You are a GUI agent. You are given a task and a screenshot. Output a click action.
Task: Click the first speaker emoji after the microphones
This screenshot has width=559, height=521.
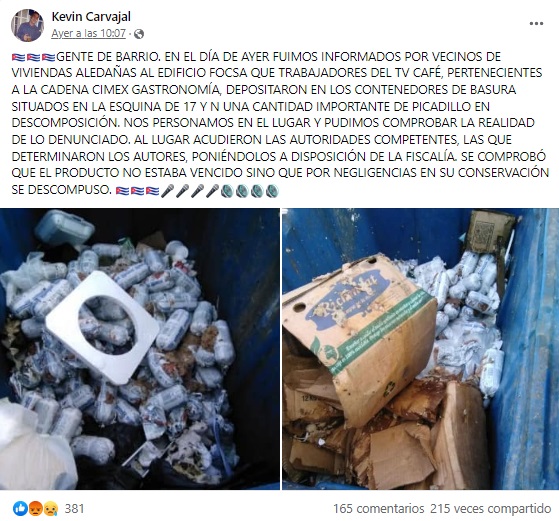click(x=227, y=190)
